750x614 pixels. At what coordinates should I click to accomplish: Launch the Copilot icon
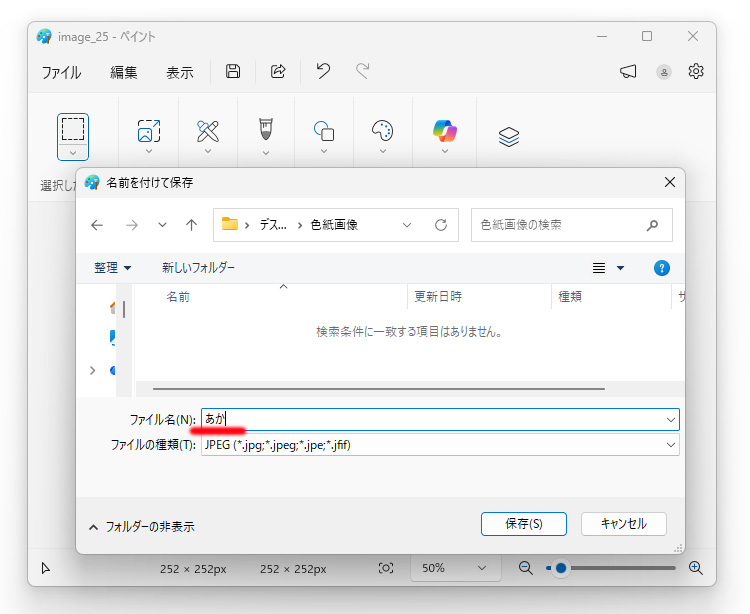point(444,130)
